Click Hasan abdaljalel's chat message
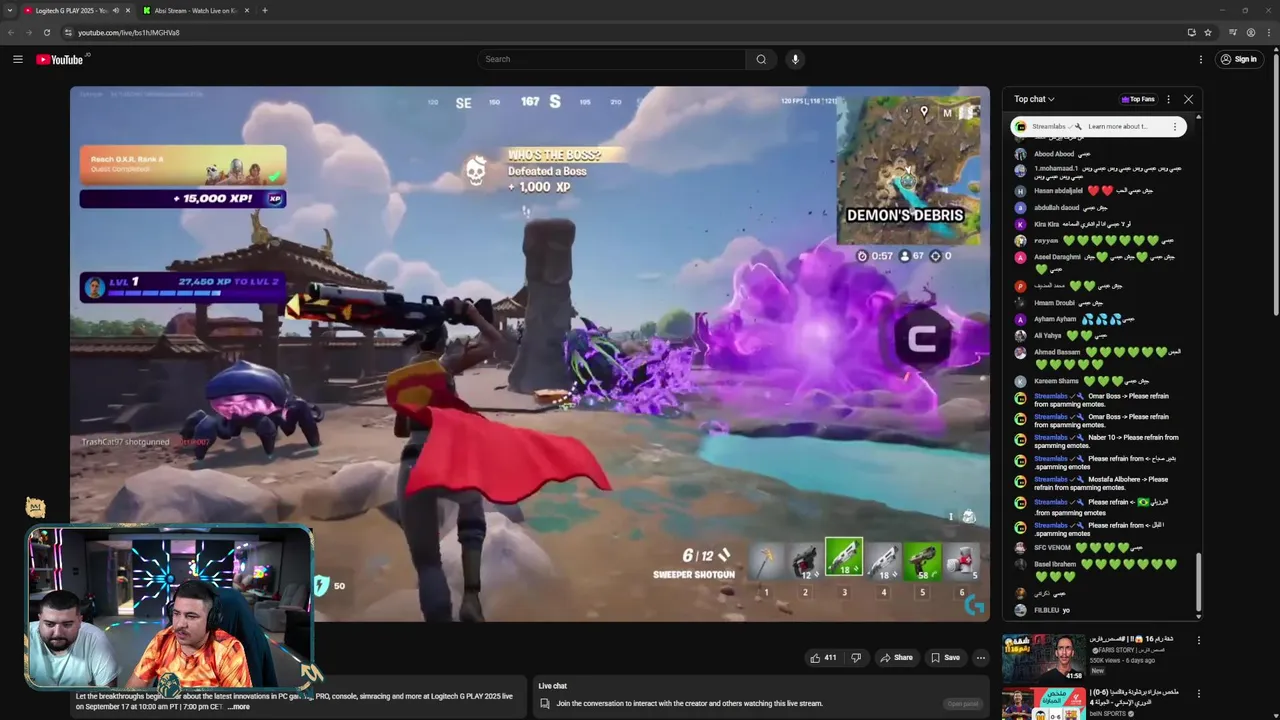Screen dimensions: 1280x720 (x=1098, y=190)
